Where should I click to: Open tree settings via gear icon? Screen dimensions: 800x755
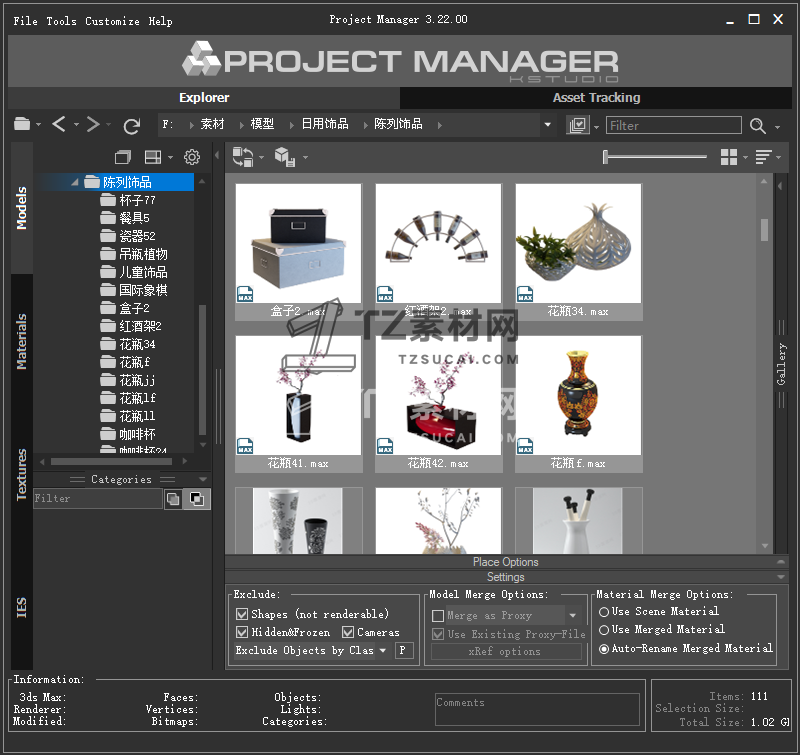pos(192,158)
